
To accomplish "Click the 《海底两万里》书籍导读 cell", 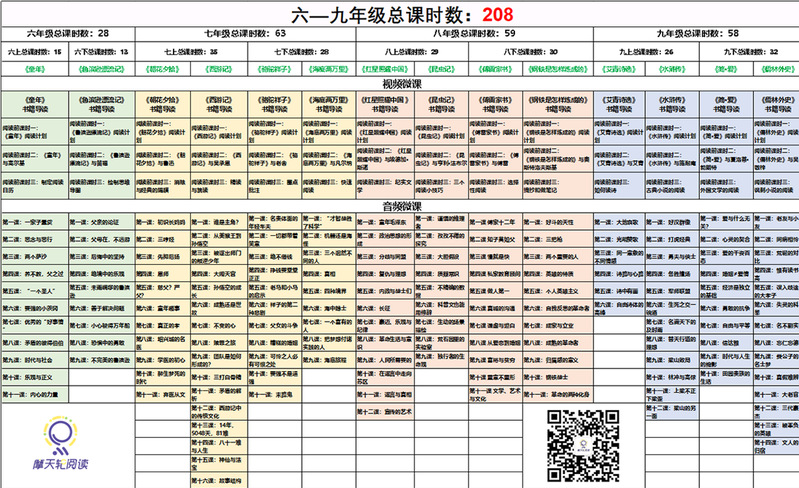I will click(329, 104).
